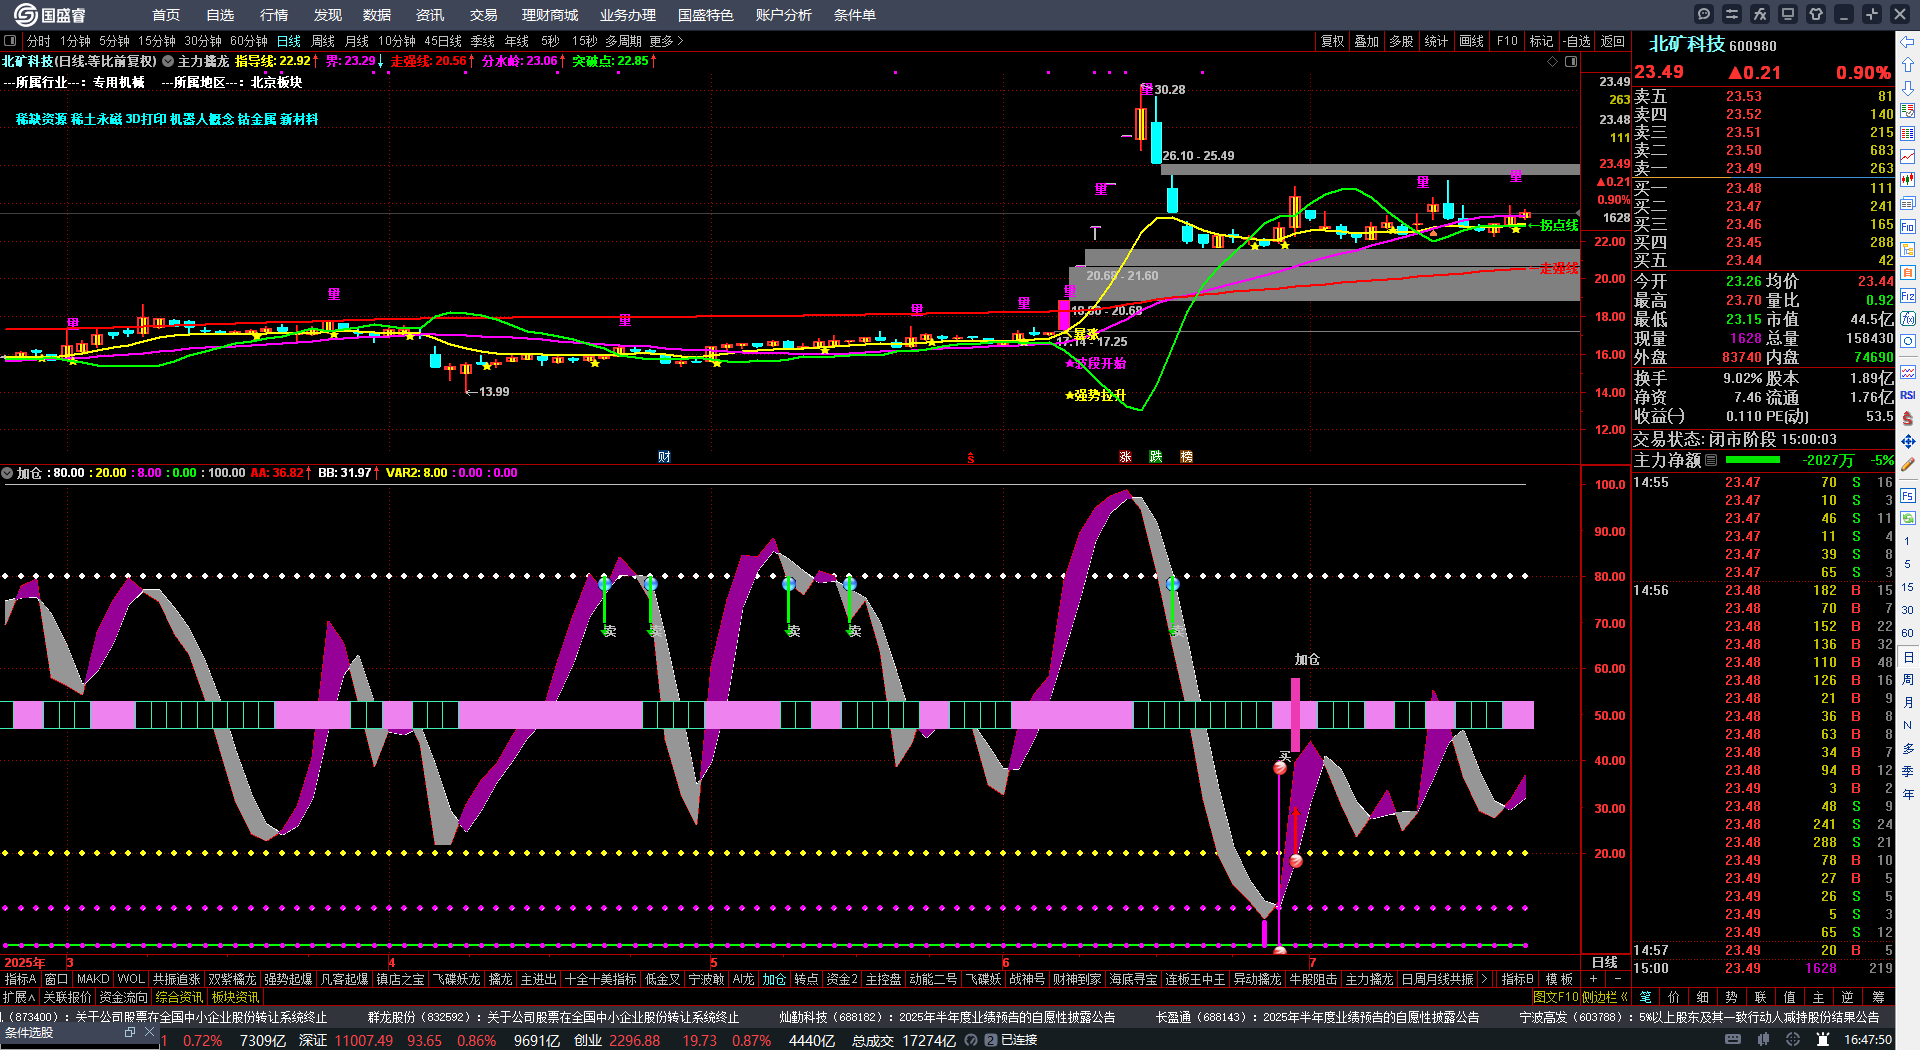The height and width of the screenshot is (1050, 1920).
Task: Toggle the diamond marker at chart top right
Action: tap(1553, 62)
